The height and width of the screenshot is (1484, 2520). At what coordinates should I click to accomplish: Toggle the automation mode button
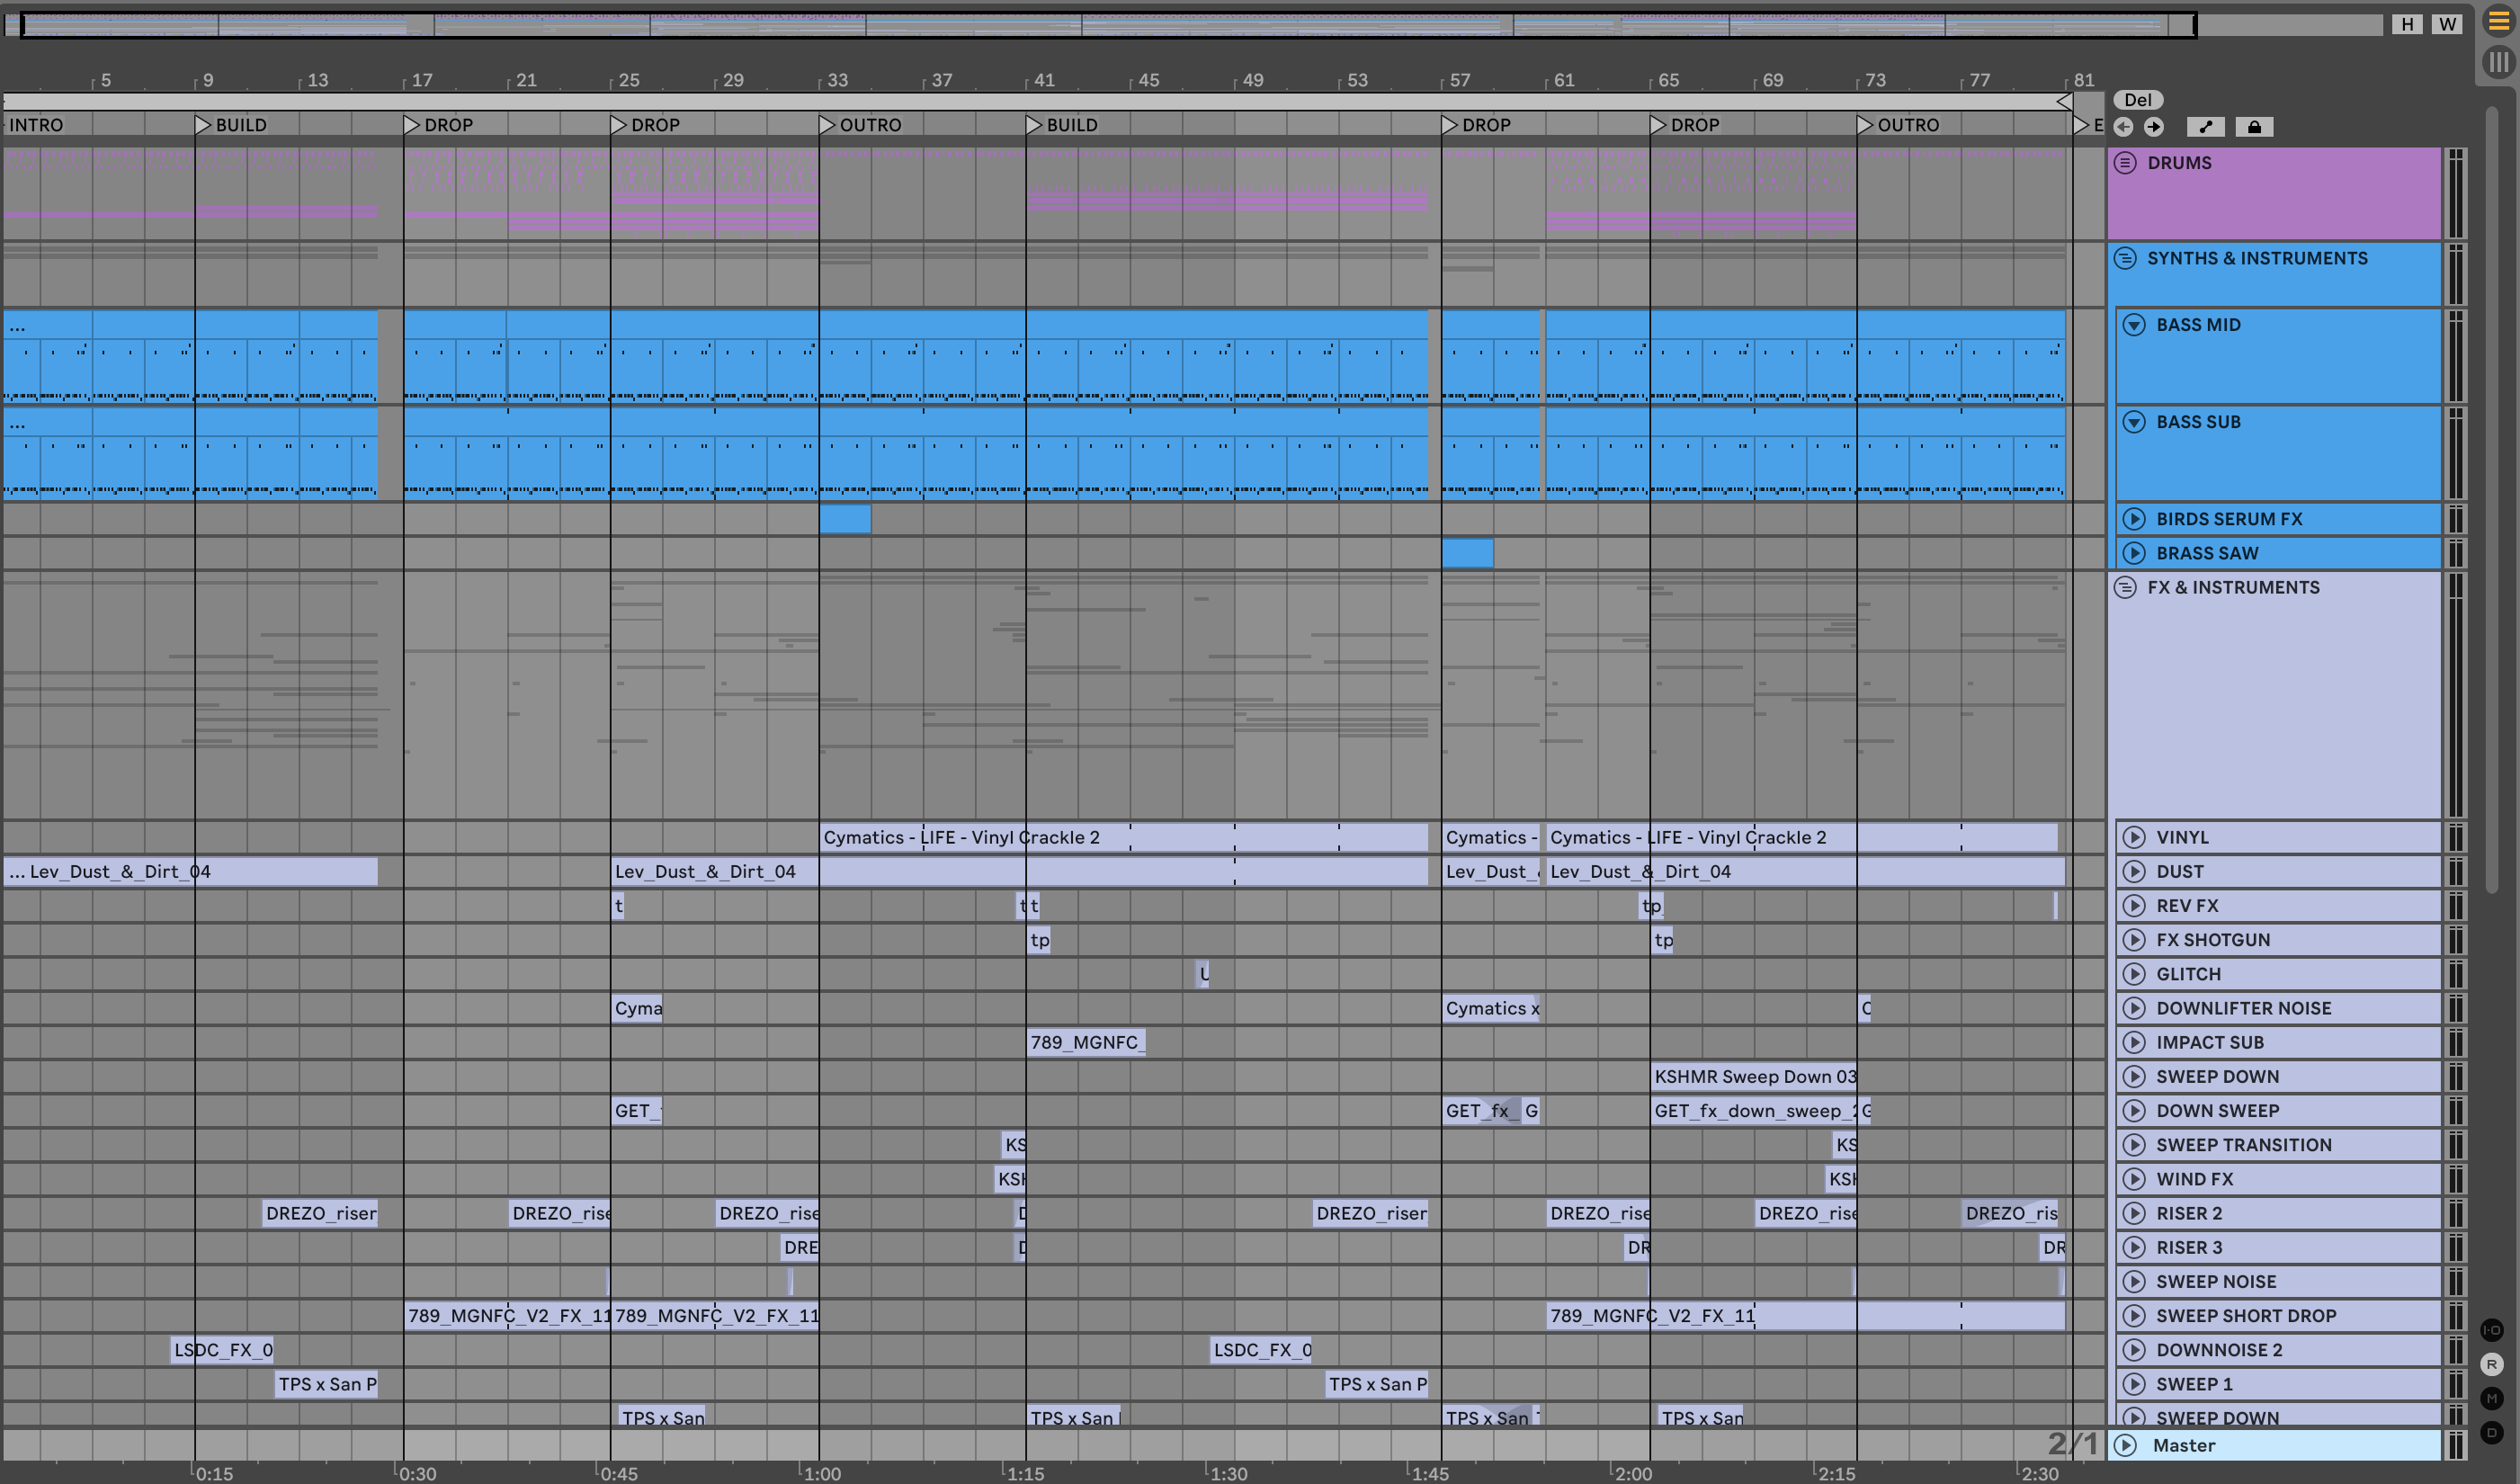click(2205, 127)
